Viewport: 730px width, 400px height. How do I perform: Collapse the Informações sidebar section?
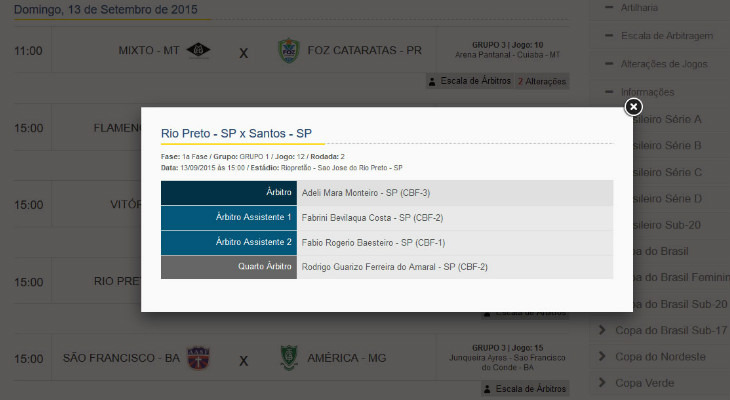[x=648, y=92]
